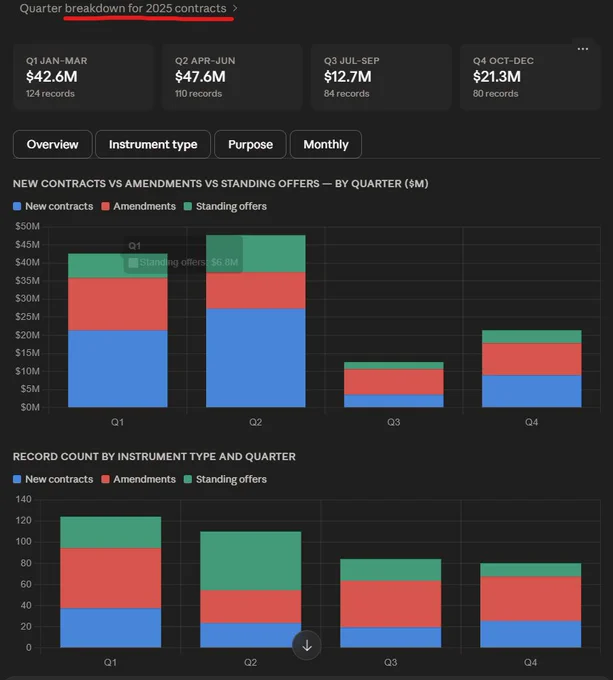Viewport: 613px width, 680px height.
Task: Expand the Quarter breakdown title chevron
Action: pos(235,8)
